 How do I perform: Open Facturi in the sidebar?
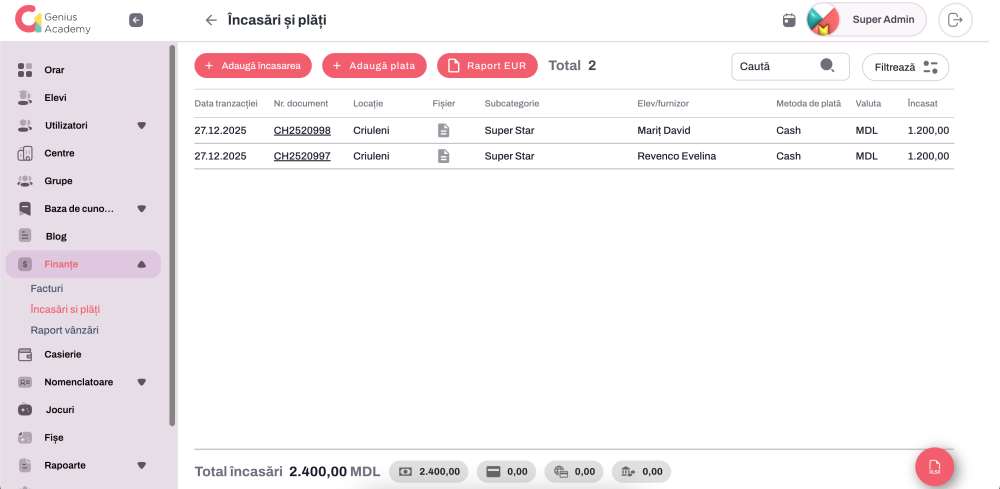47,288
